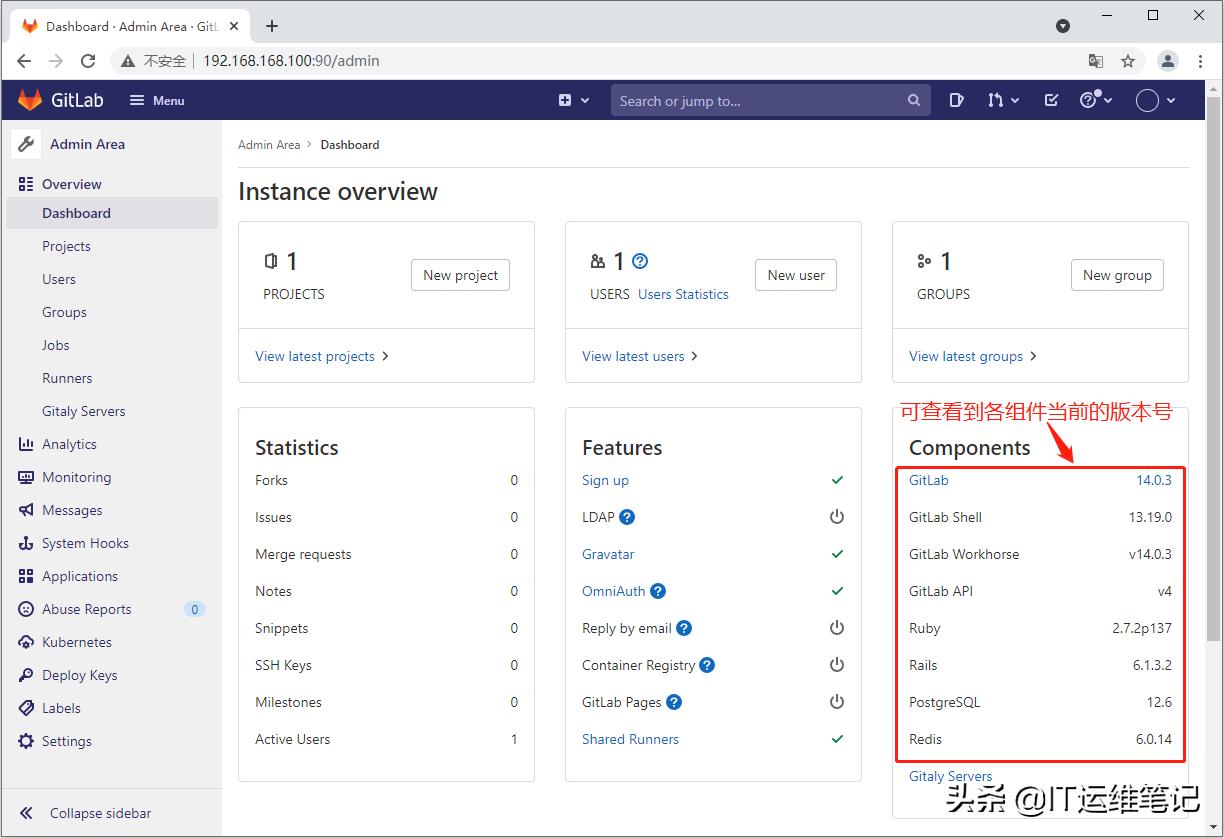1224x838 pixels.
Task: Click the Container Registry help icon
Action: coord(707,665)
